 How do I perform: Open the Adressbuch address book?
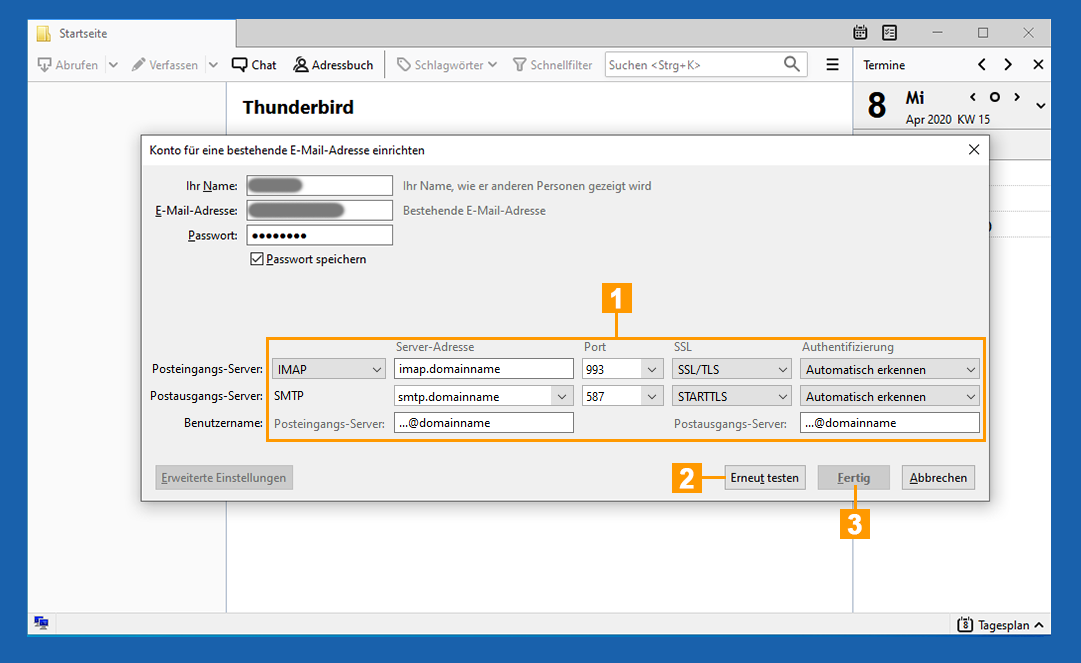tap(333, 65)
